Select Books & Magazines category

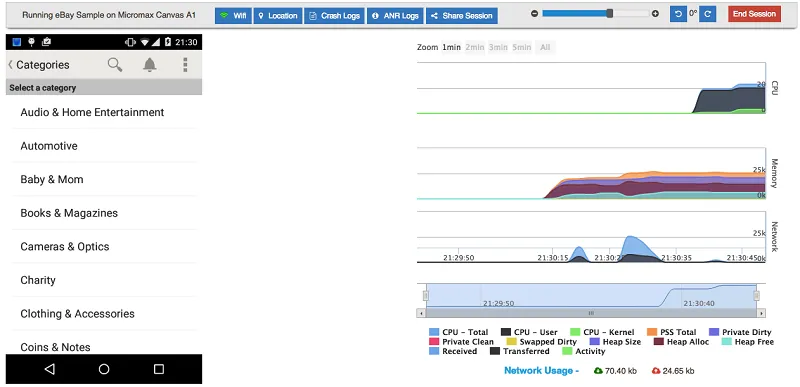point(105,213)
